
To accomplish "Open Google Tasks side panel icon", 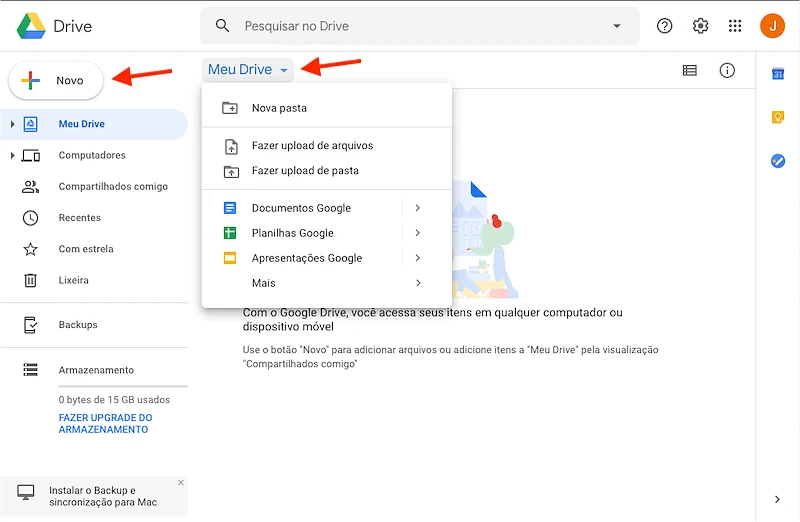I will tap(778, 161).
